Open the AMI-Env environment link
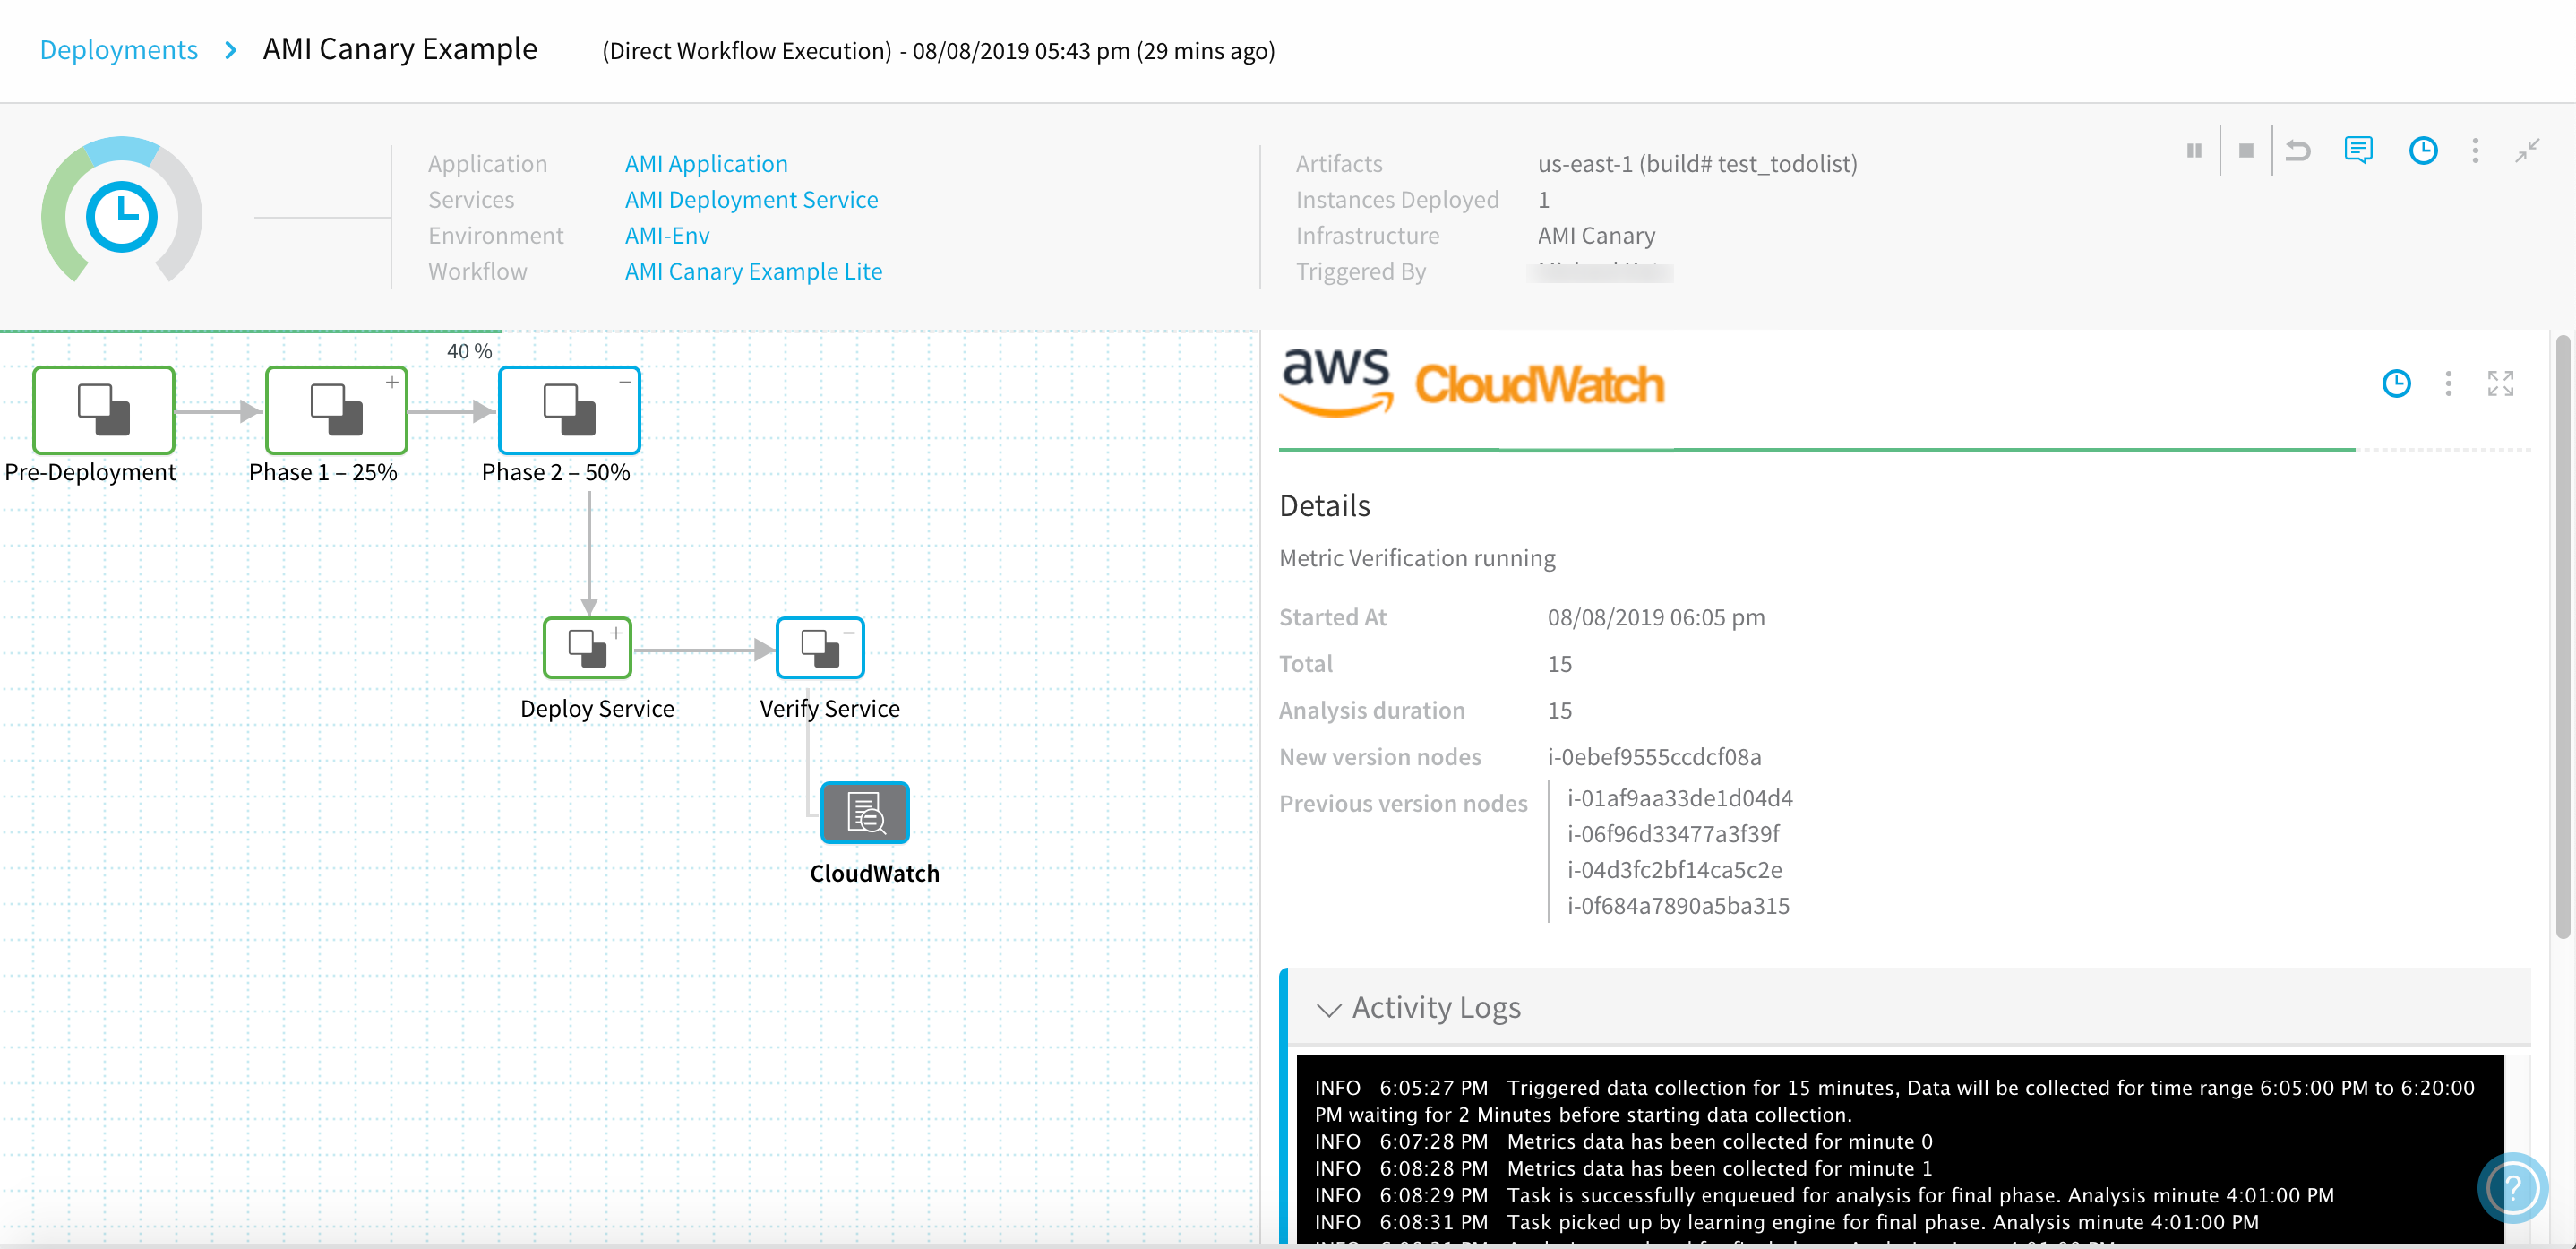Viewport: 2576px width, 1249px height. (667, 236)
